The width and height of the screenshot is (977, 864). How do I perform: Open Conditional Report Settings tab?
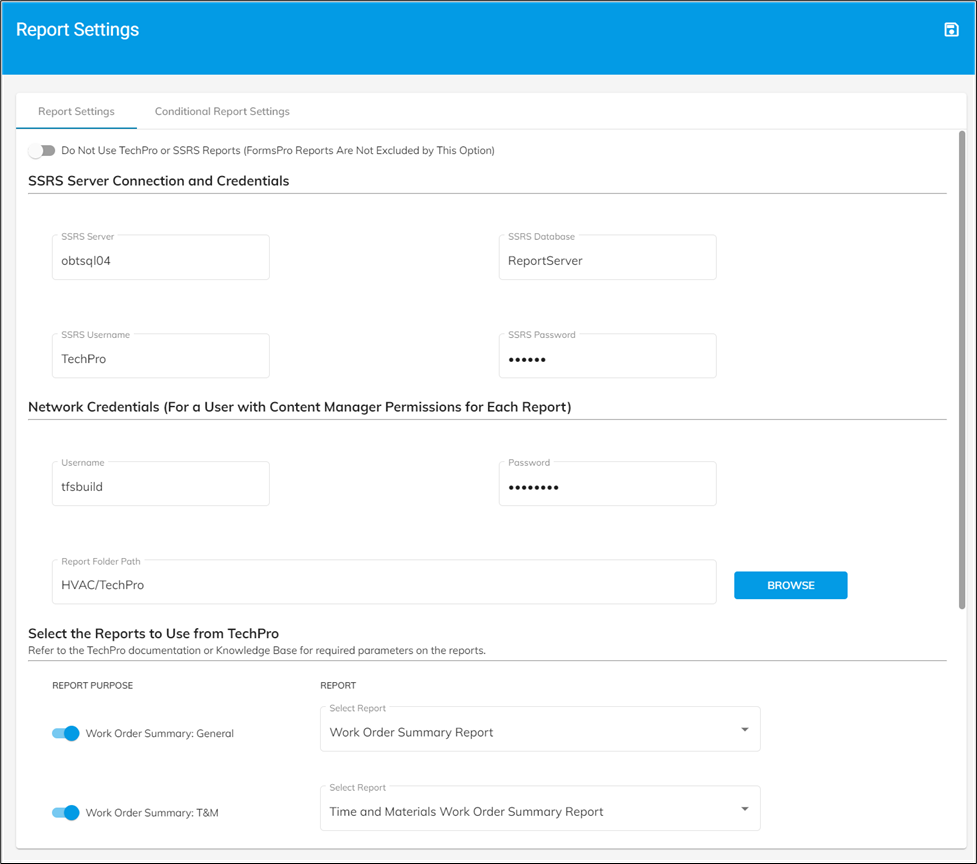222,112
